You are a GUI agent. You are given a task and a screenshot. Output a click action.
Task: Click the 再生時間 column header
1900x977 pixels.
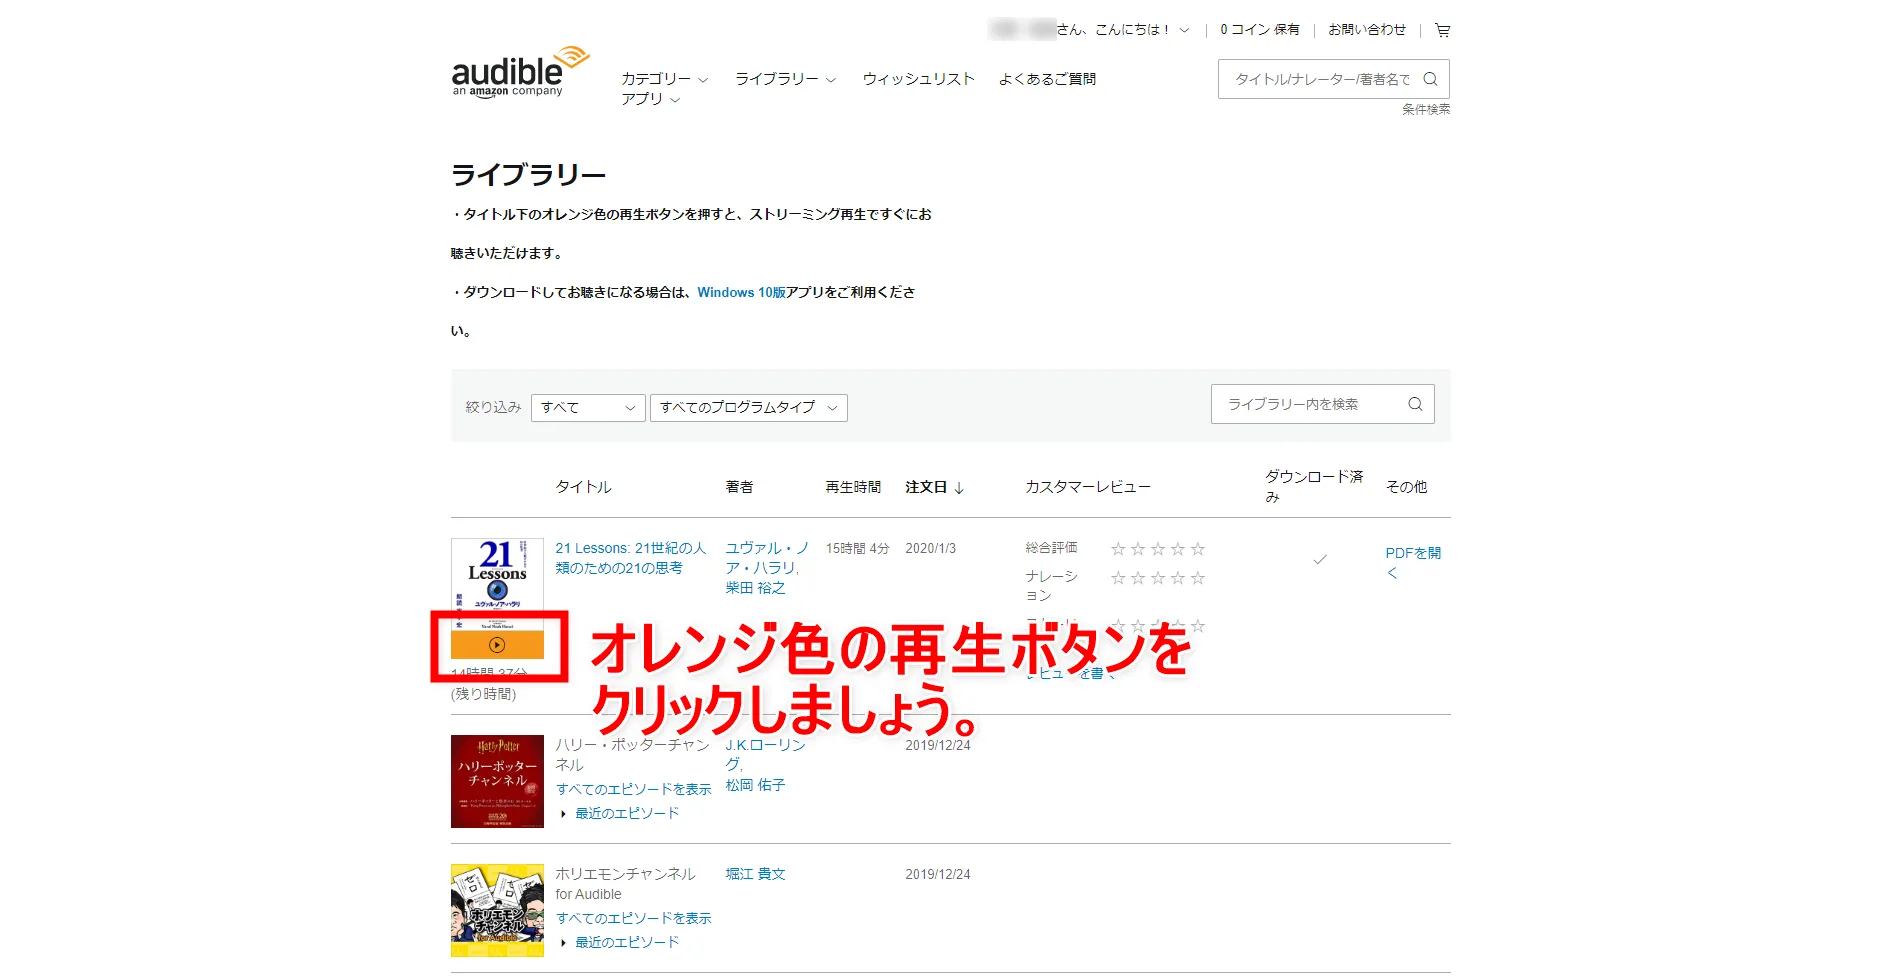853,487
